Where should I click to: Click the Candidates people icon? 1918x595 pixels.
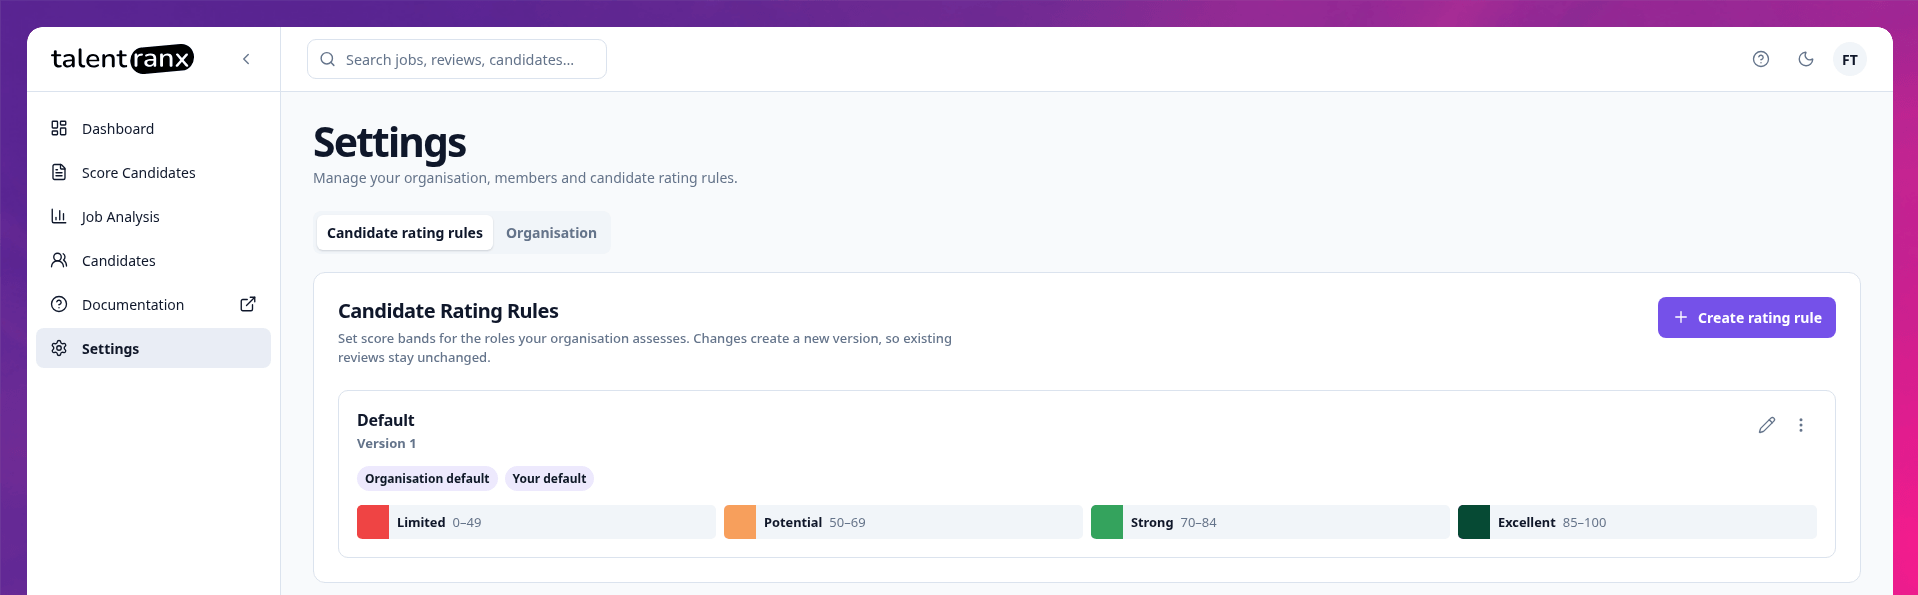(x=59, y=260)
